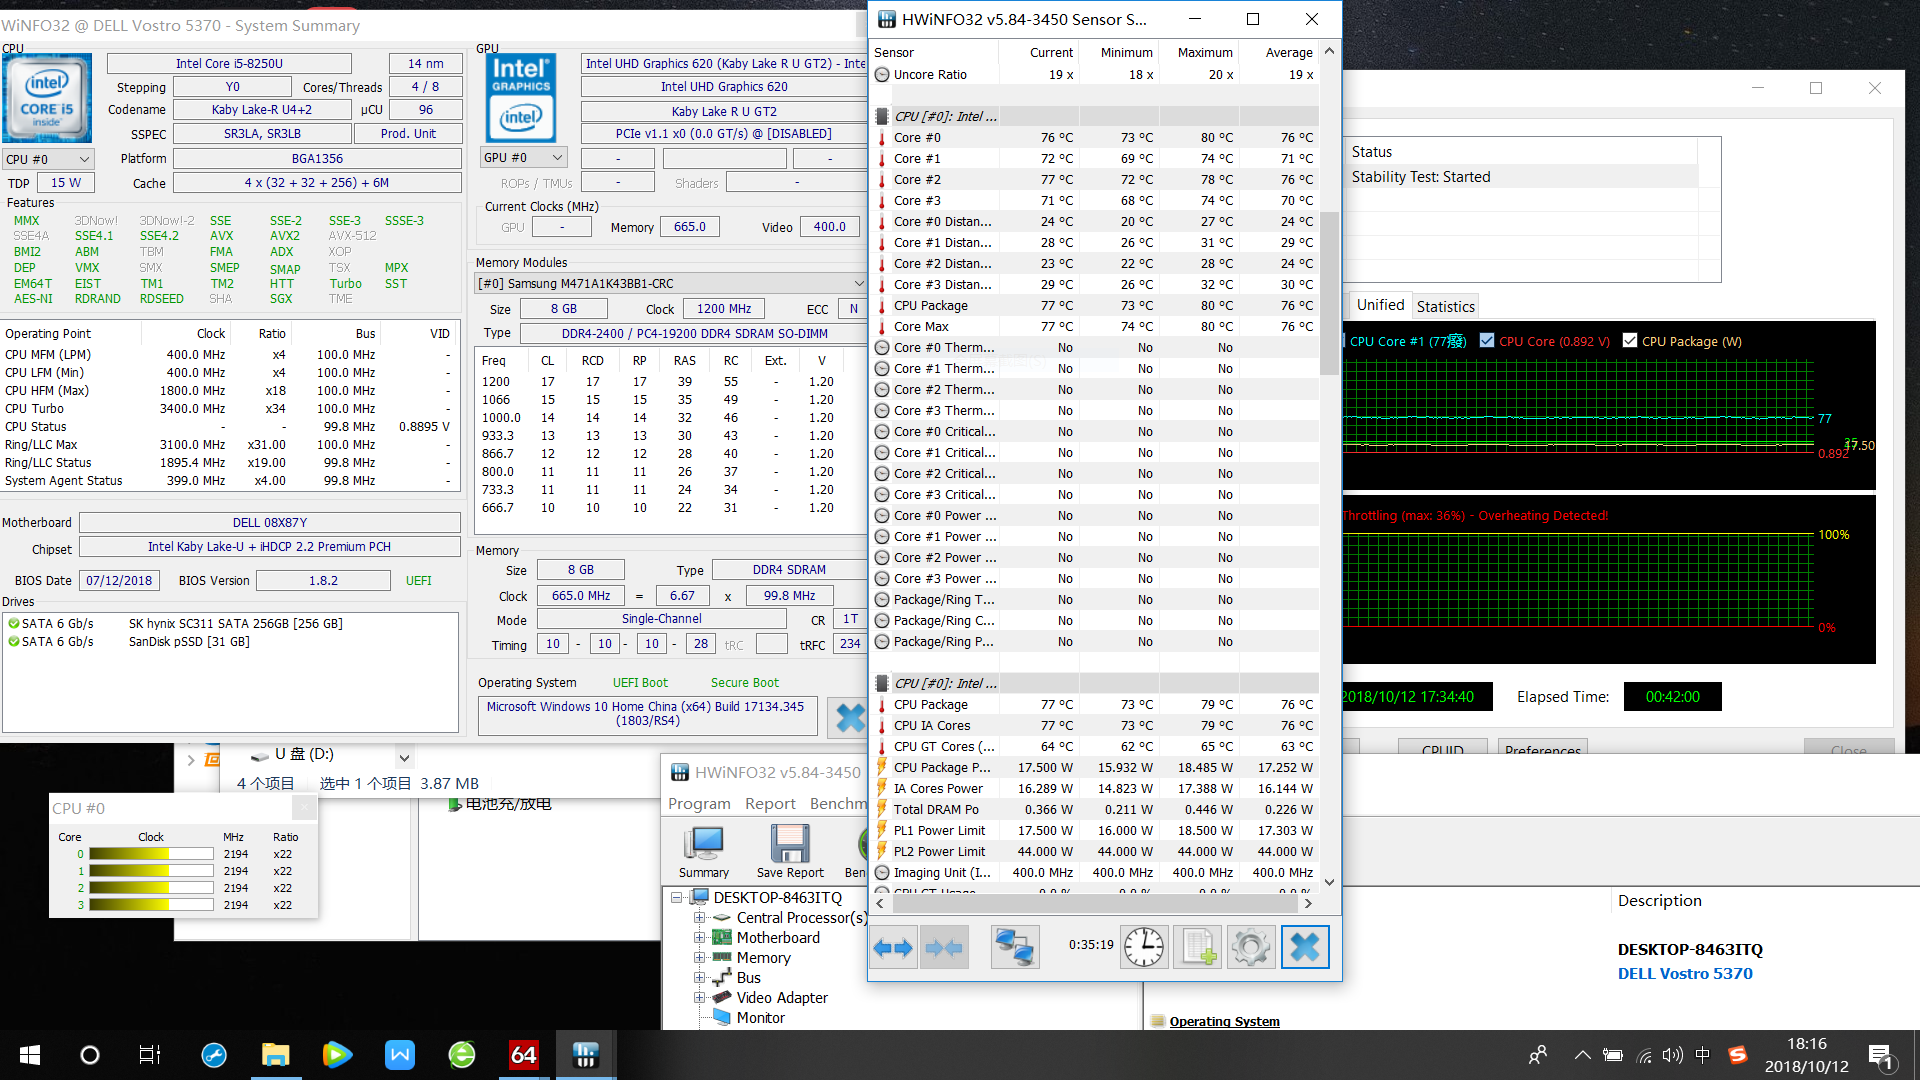Switch to the Statistics tab
Image resolution: width=1920 pixels, height=1080 pixels.
pos(1445,307)
